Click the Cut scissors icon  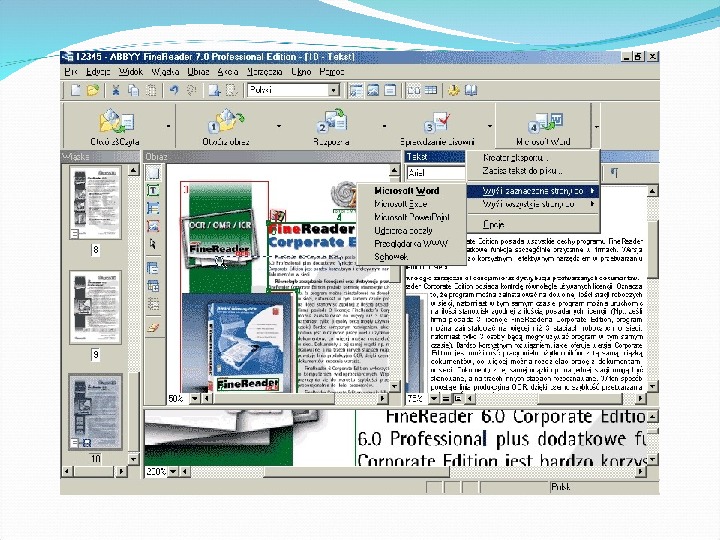point(116,90)
